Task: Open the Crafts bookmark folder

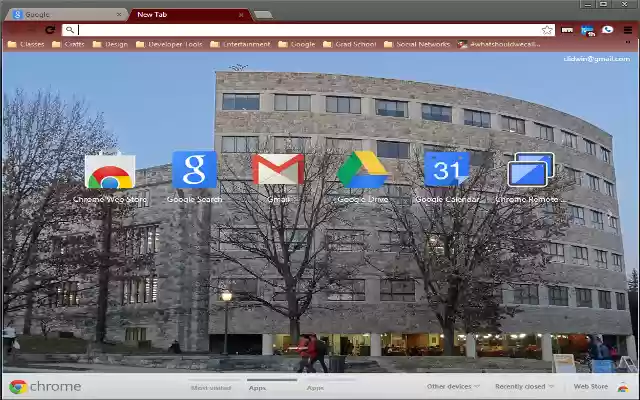Action: click(68, 44)
